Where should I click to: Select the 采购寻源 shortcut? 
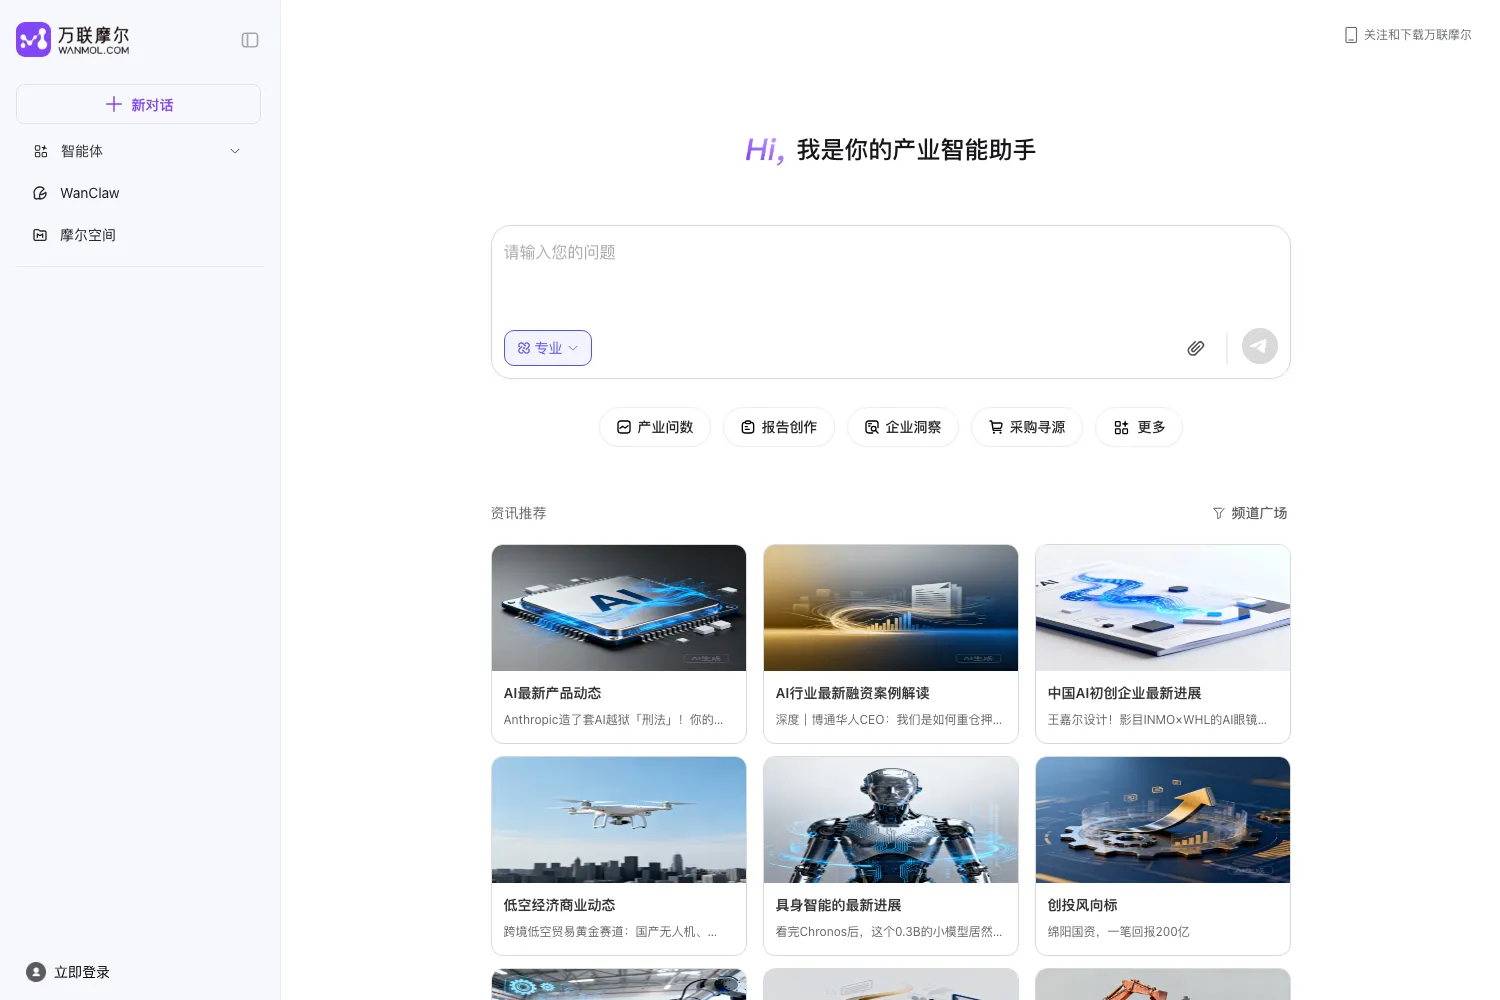1027,427
